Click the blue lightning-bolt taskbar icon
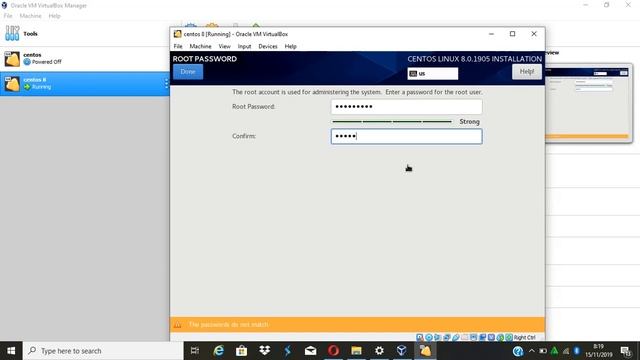Viewport: 640px width, 360px height. click(287, 351)
